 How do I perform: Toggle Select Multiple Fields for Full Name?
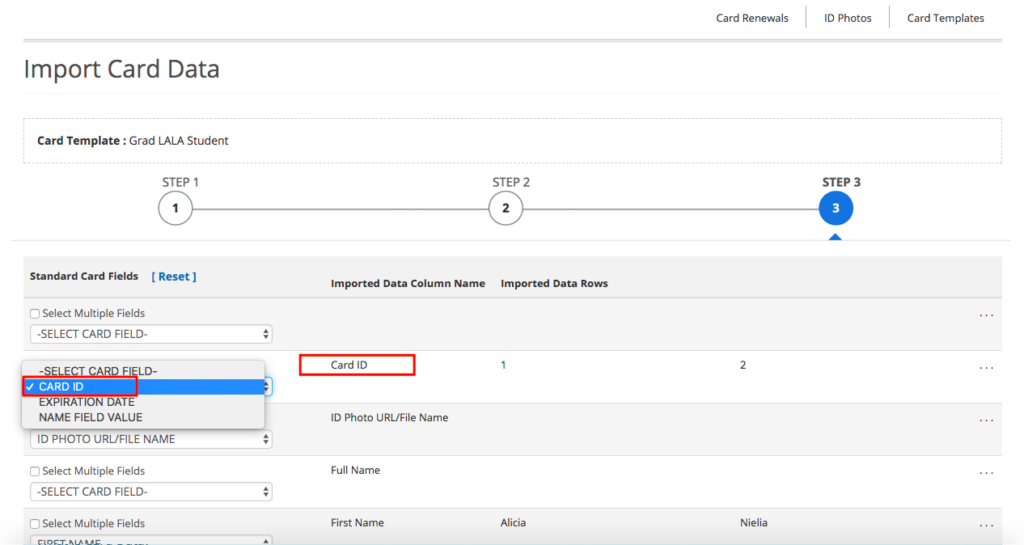35,471
